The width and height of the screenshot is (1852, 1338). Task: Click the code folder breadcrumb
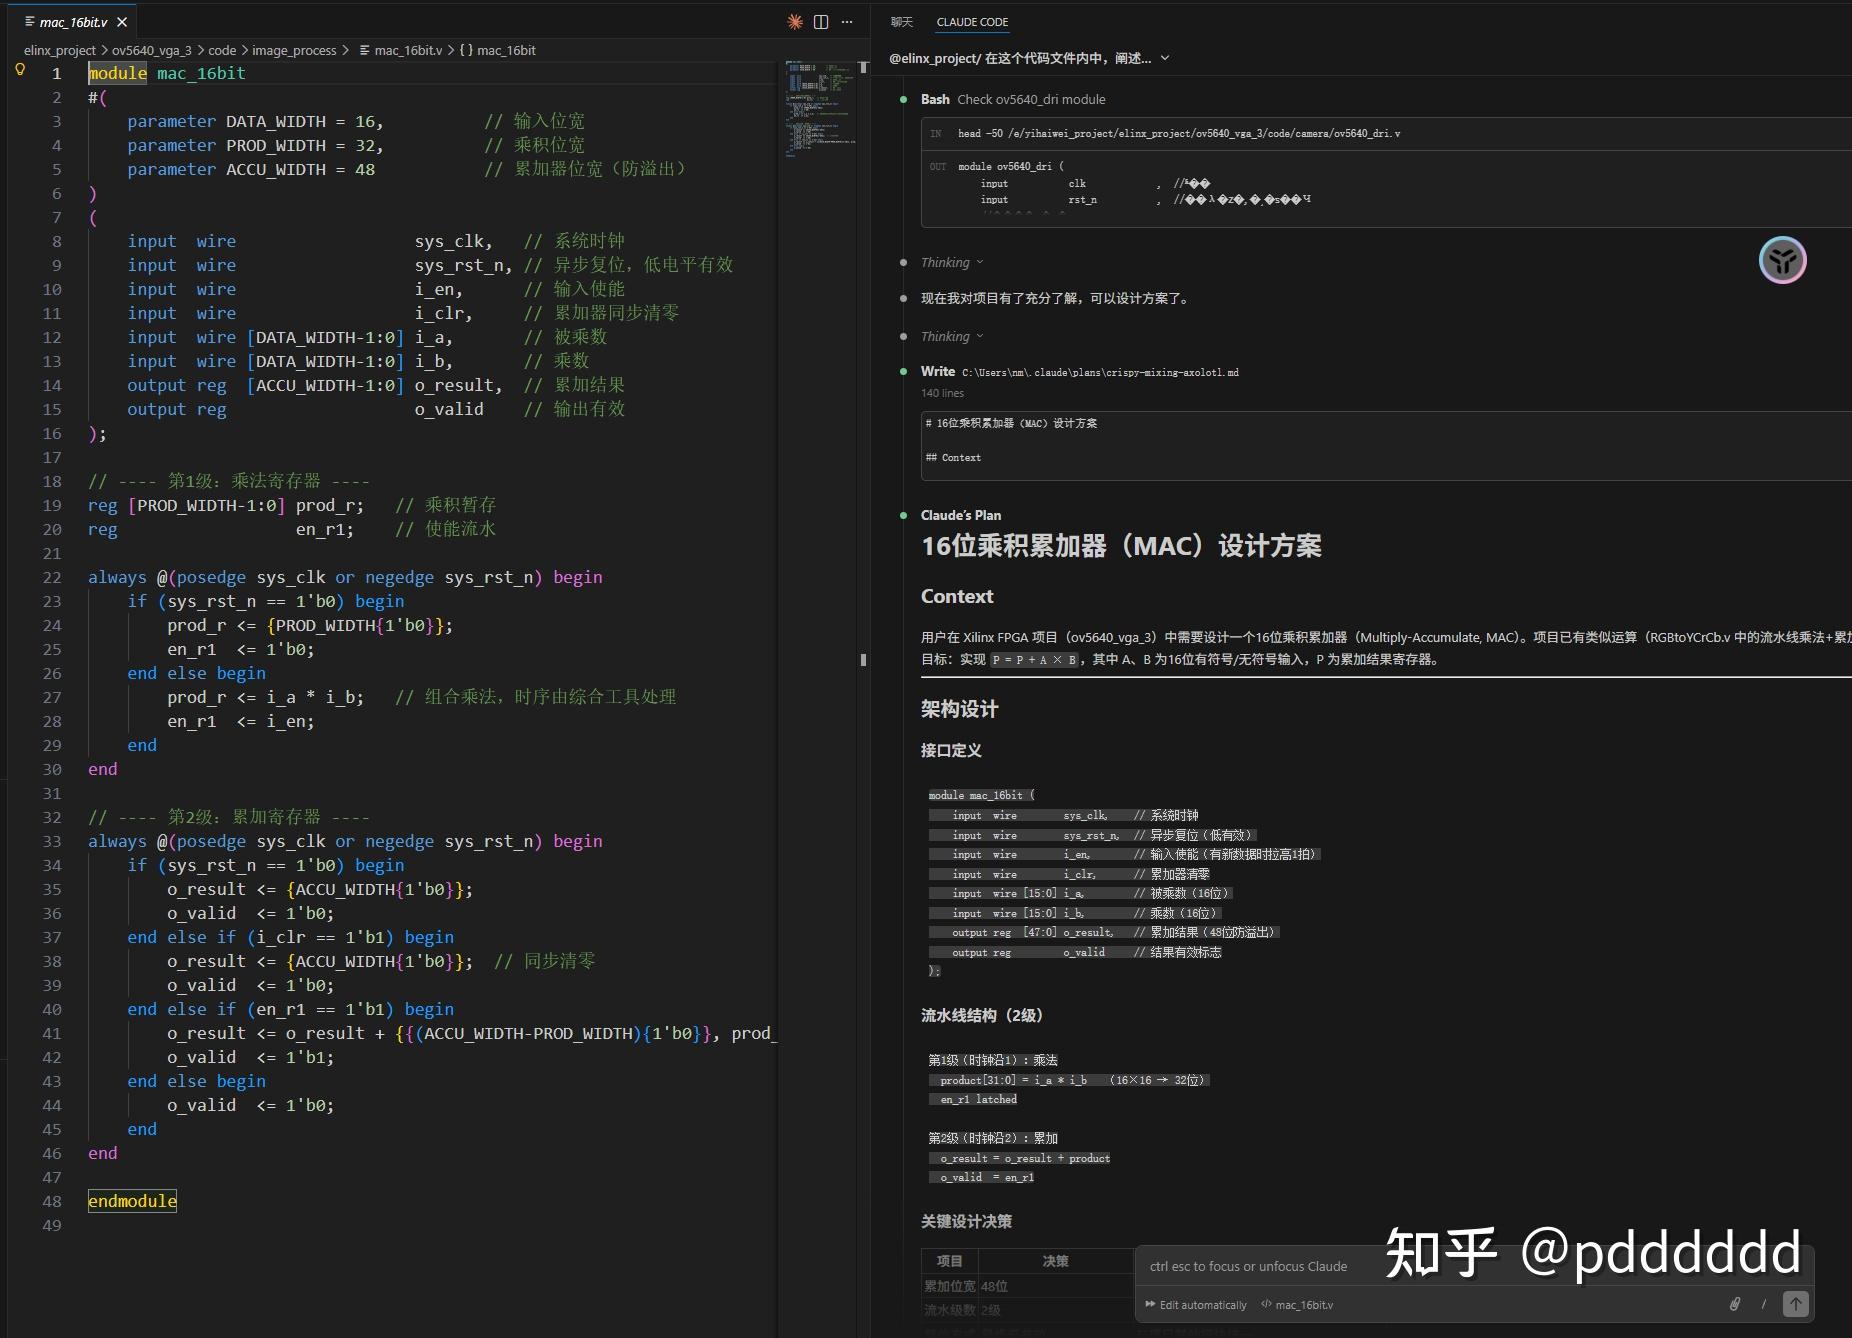222,50
